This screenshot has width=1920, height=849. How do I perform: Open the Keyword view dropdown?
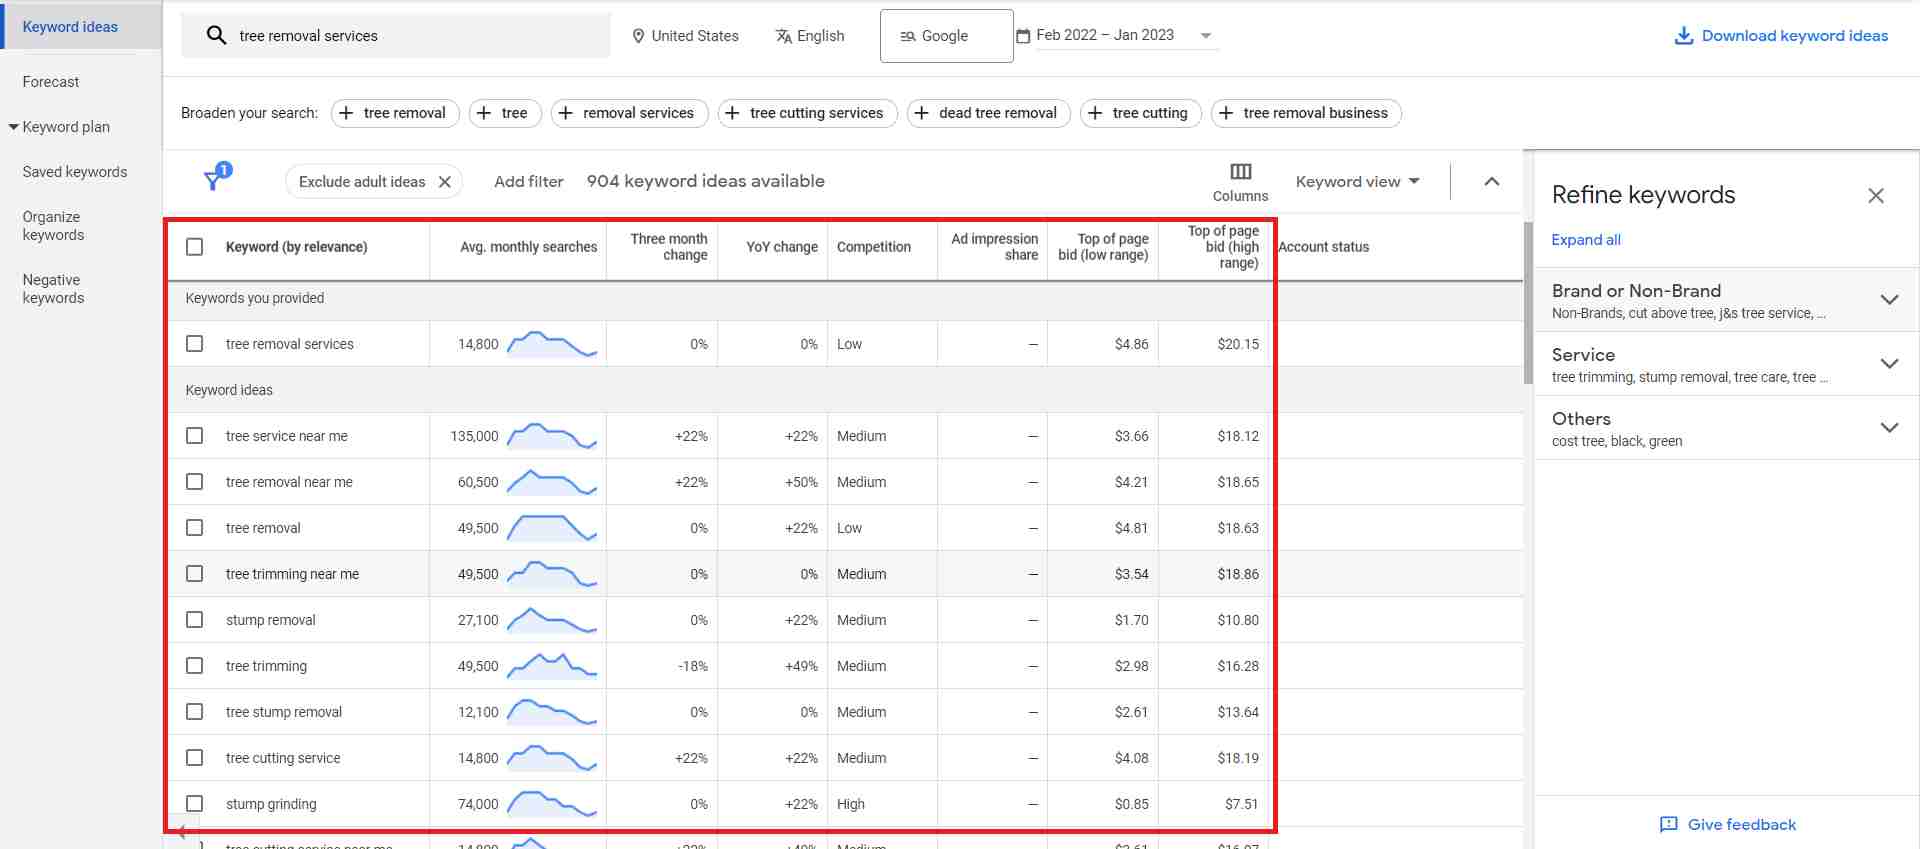[1357, 182]
